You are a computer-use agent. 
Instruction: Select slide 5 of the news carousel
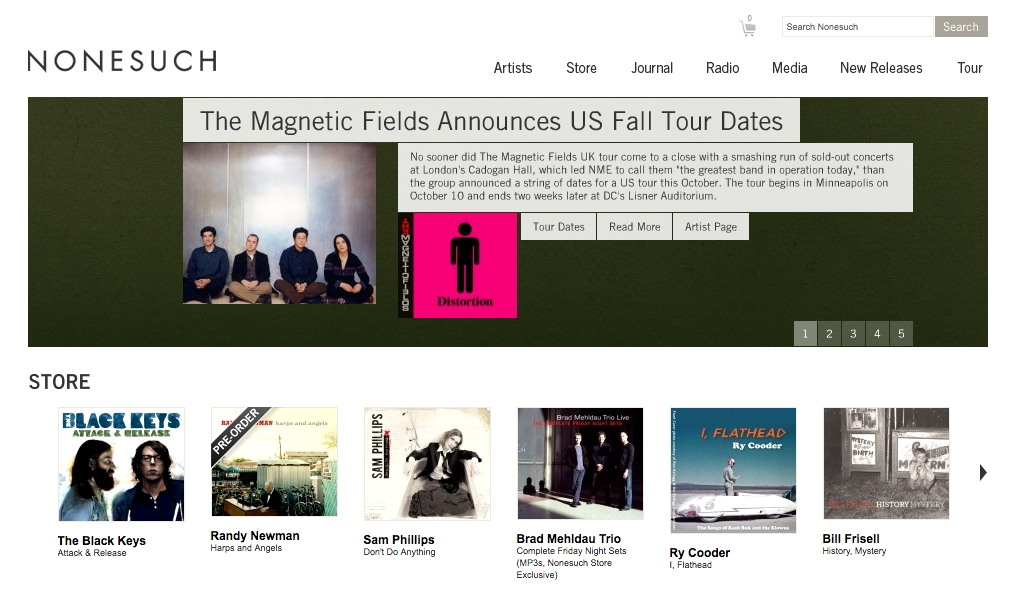[901, 333]
